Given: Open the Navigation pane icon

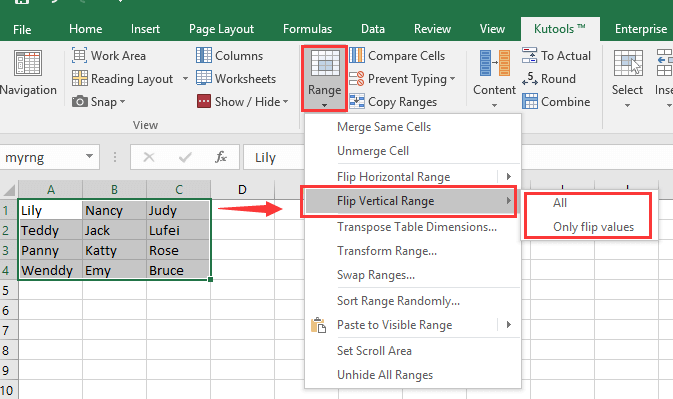Looking at the screenshot, I should 28,63.
